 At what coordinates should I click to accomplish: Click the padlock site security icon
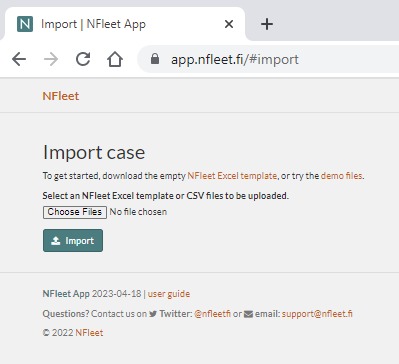click(x=155, y=59)
